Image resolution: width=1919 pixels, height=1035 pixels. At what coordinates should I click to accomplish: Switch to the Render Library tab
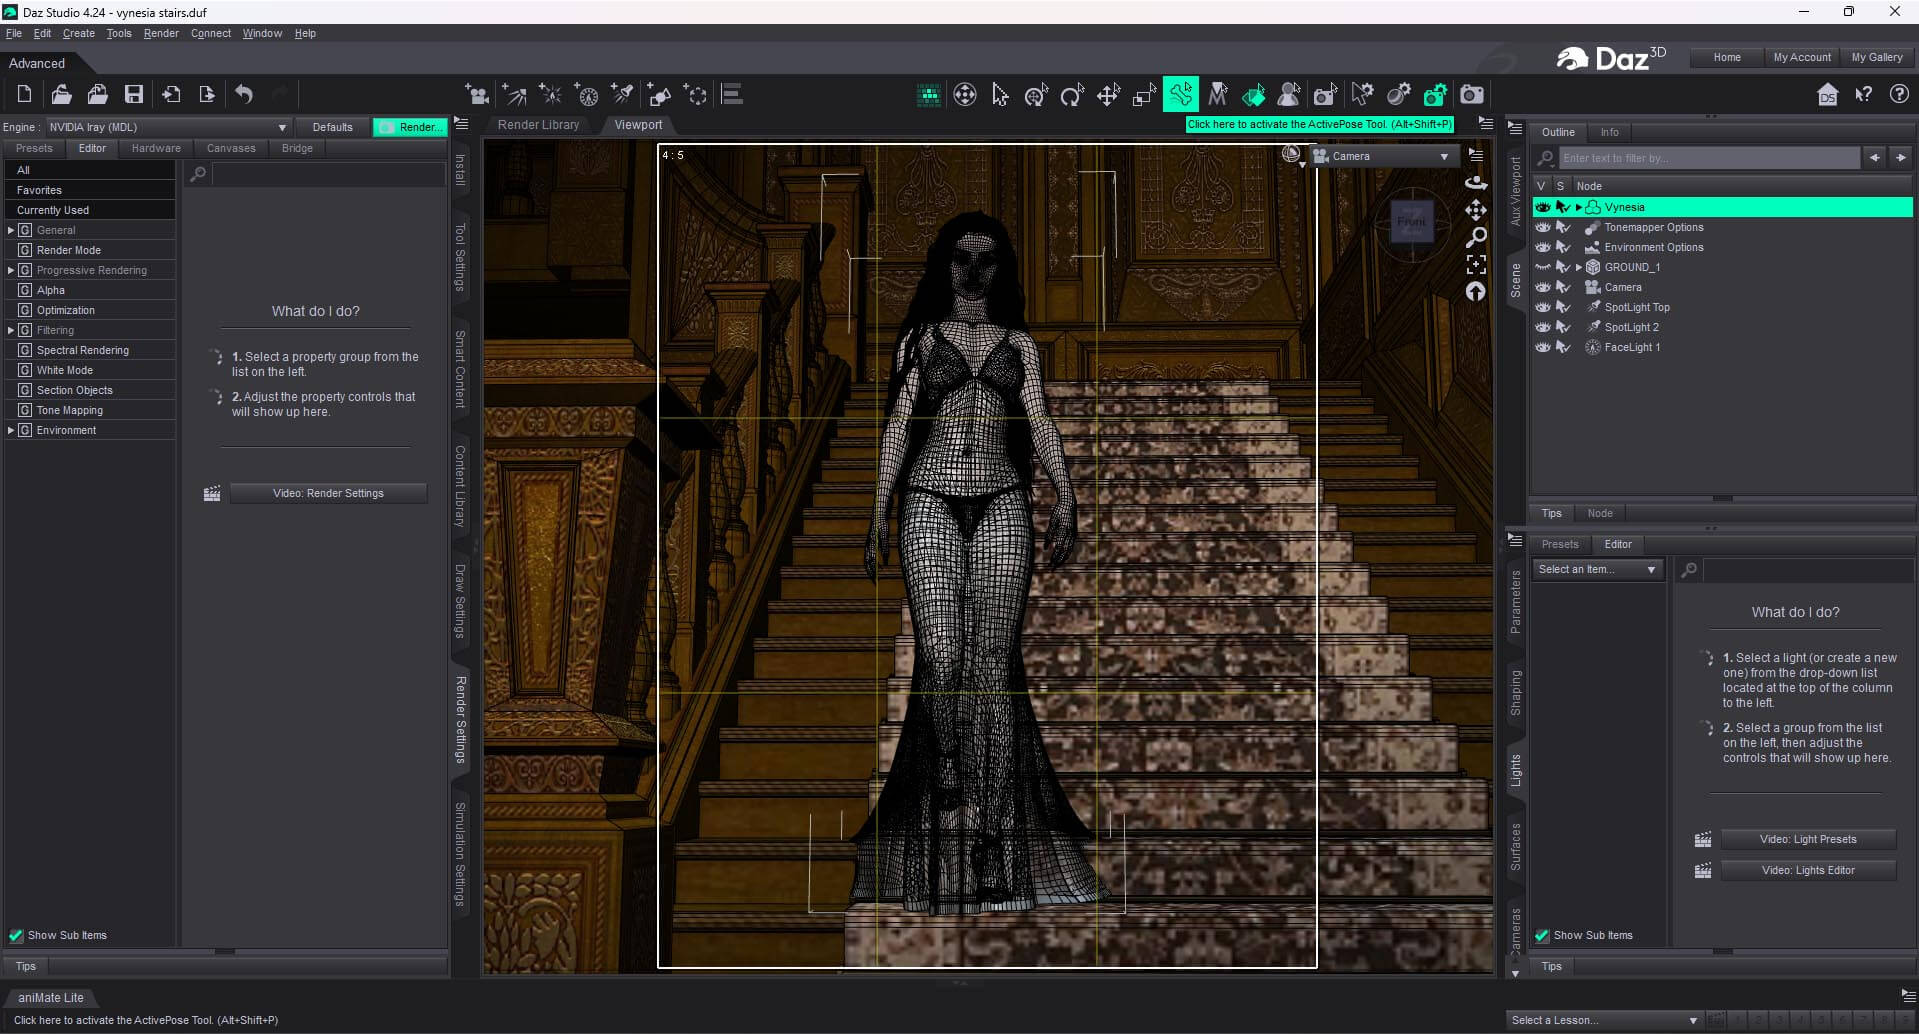539,125
